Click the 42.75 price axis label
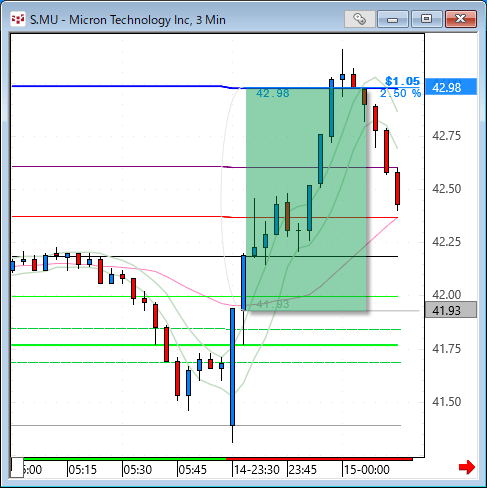This screenshot has width=487, height=488. click(x=446, y=136)
